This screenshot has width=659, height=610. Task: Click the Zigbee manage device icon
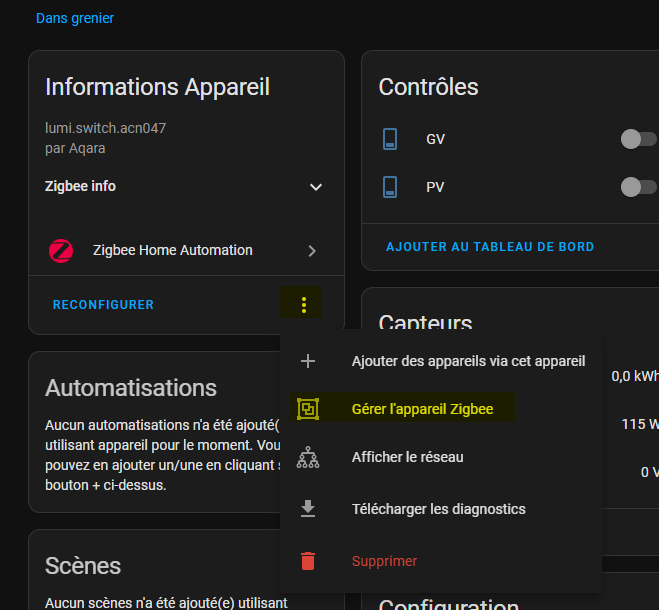pos(308,408)
